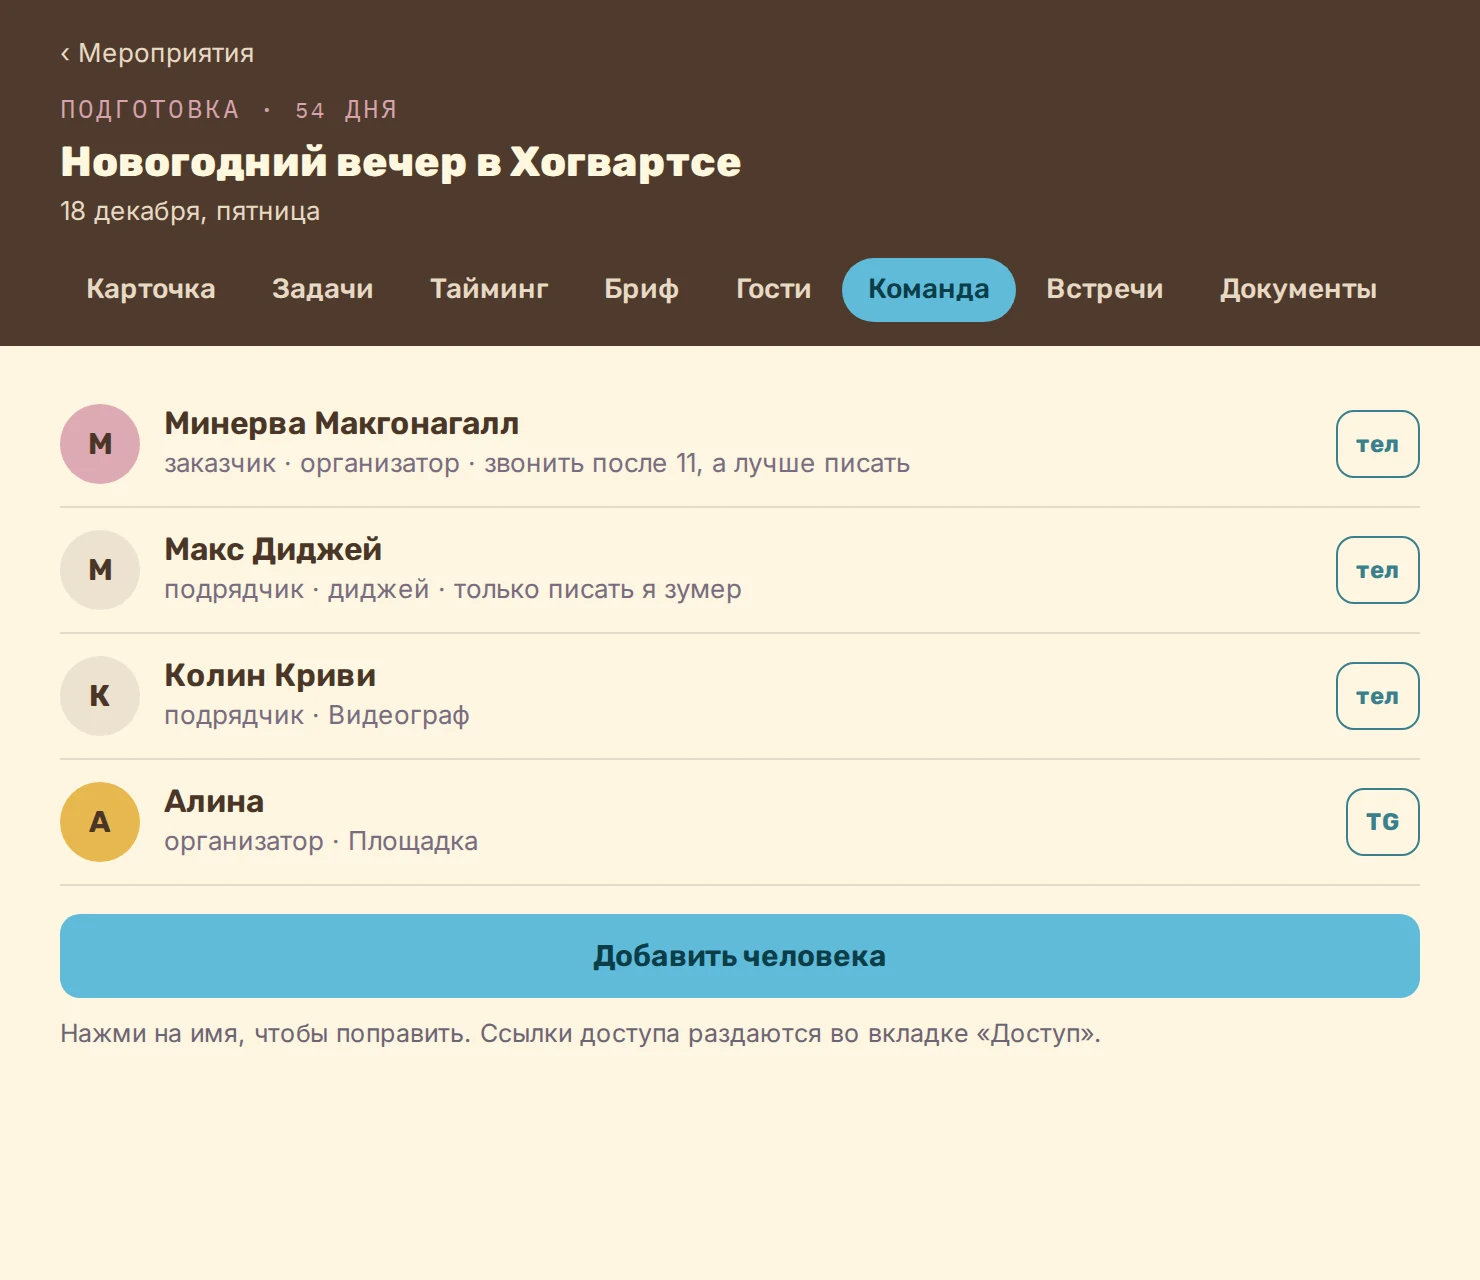Click Добавить человека button

point(740,956)
